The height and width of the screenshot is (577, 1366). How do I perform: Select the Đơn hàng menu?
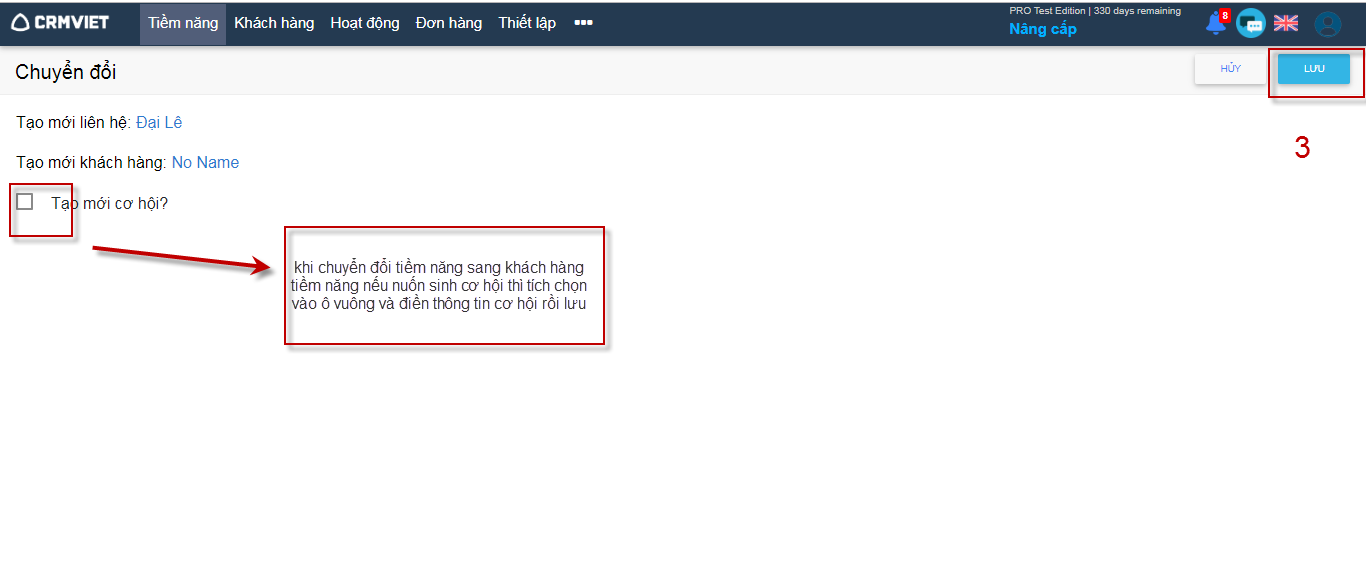tap(449, 23)
